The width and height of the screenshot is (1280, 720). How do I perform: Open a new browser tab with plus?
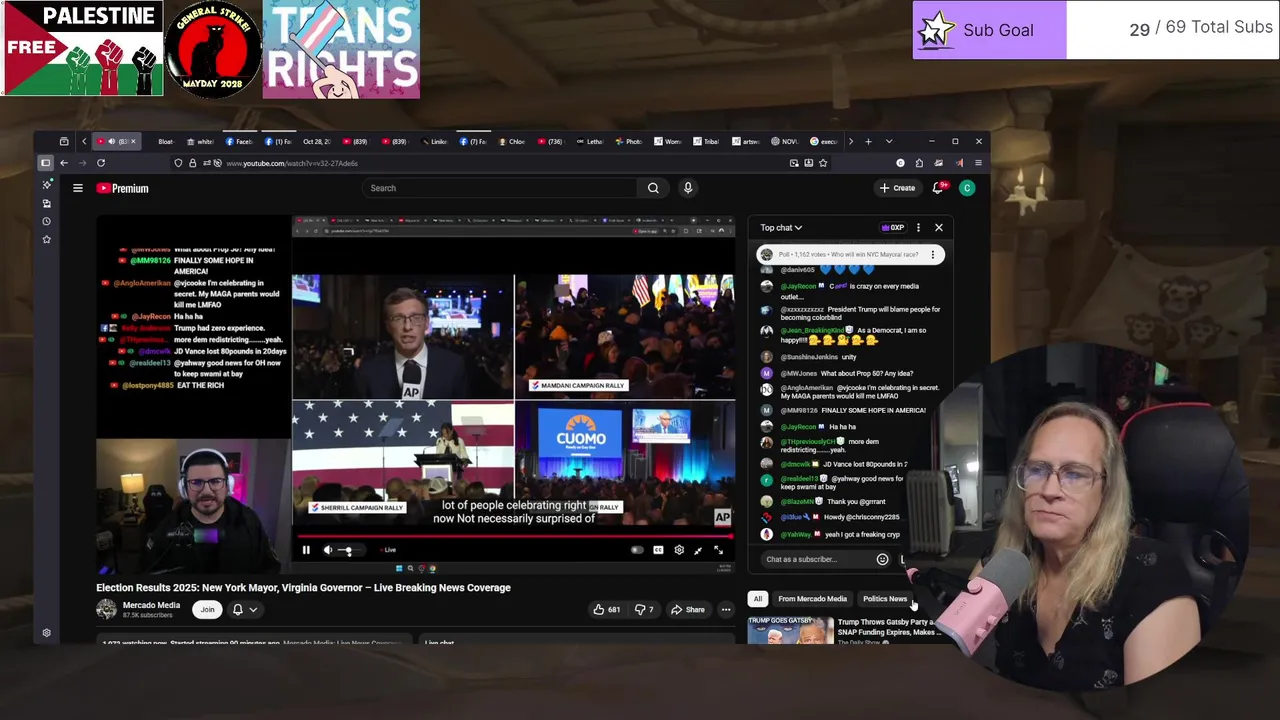coord(868,142)
